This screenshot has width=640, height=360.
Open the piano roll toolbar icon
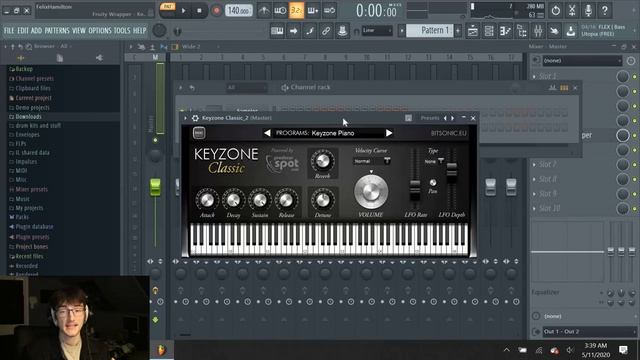pyautogui.click(x=505, y=31)
